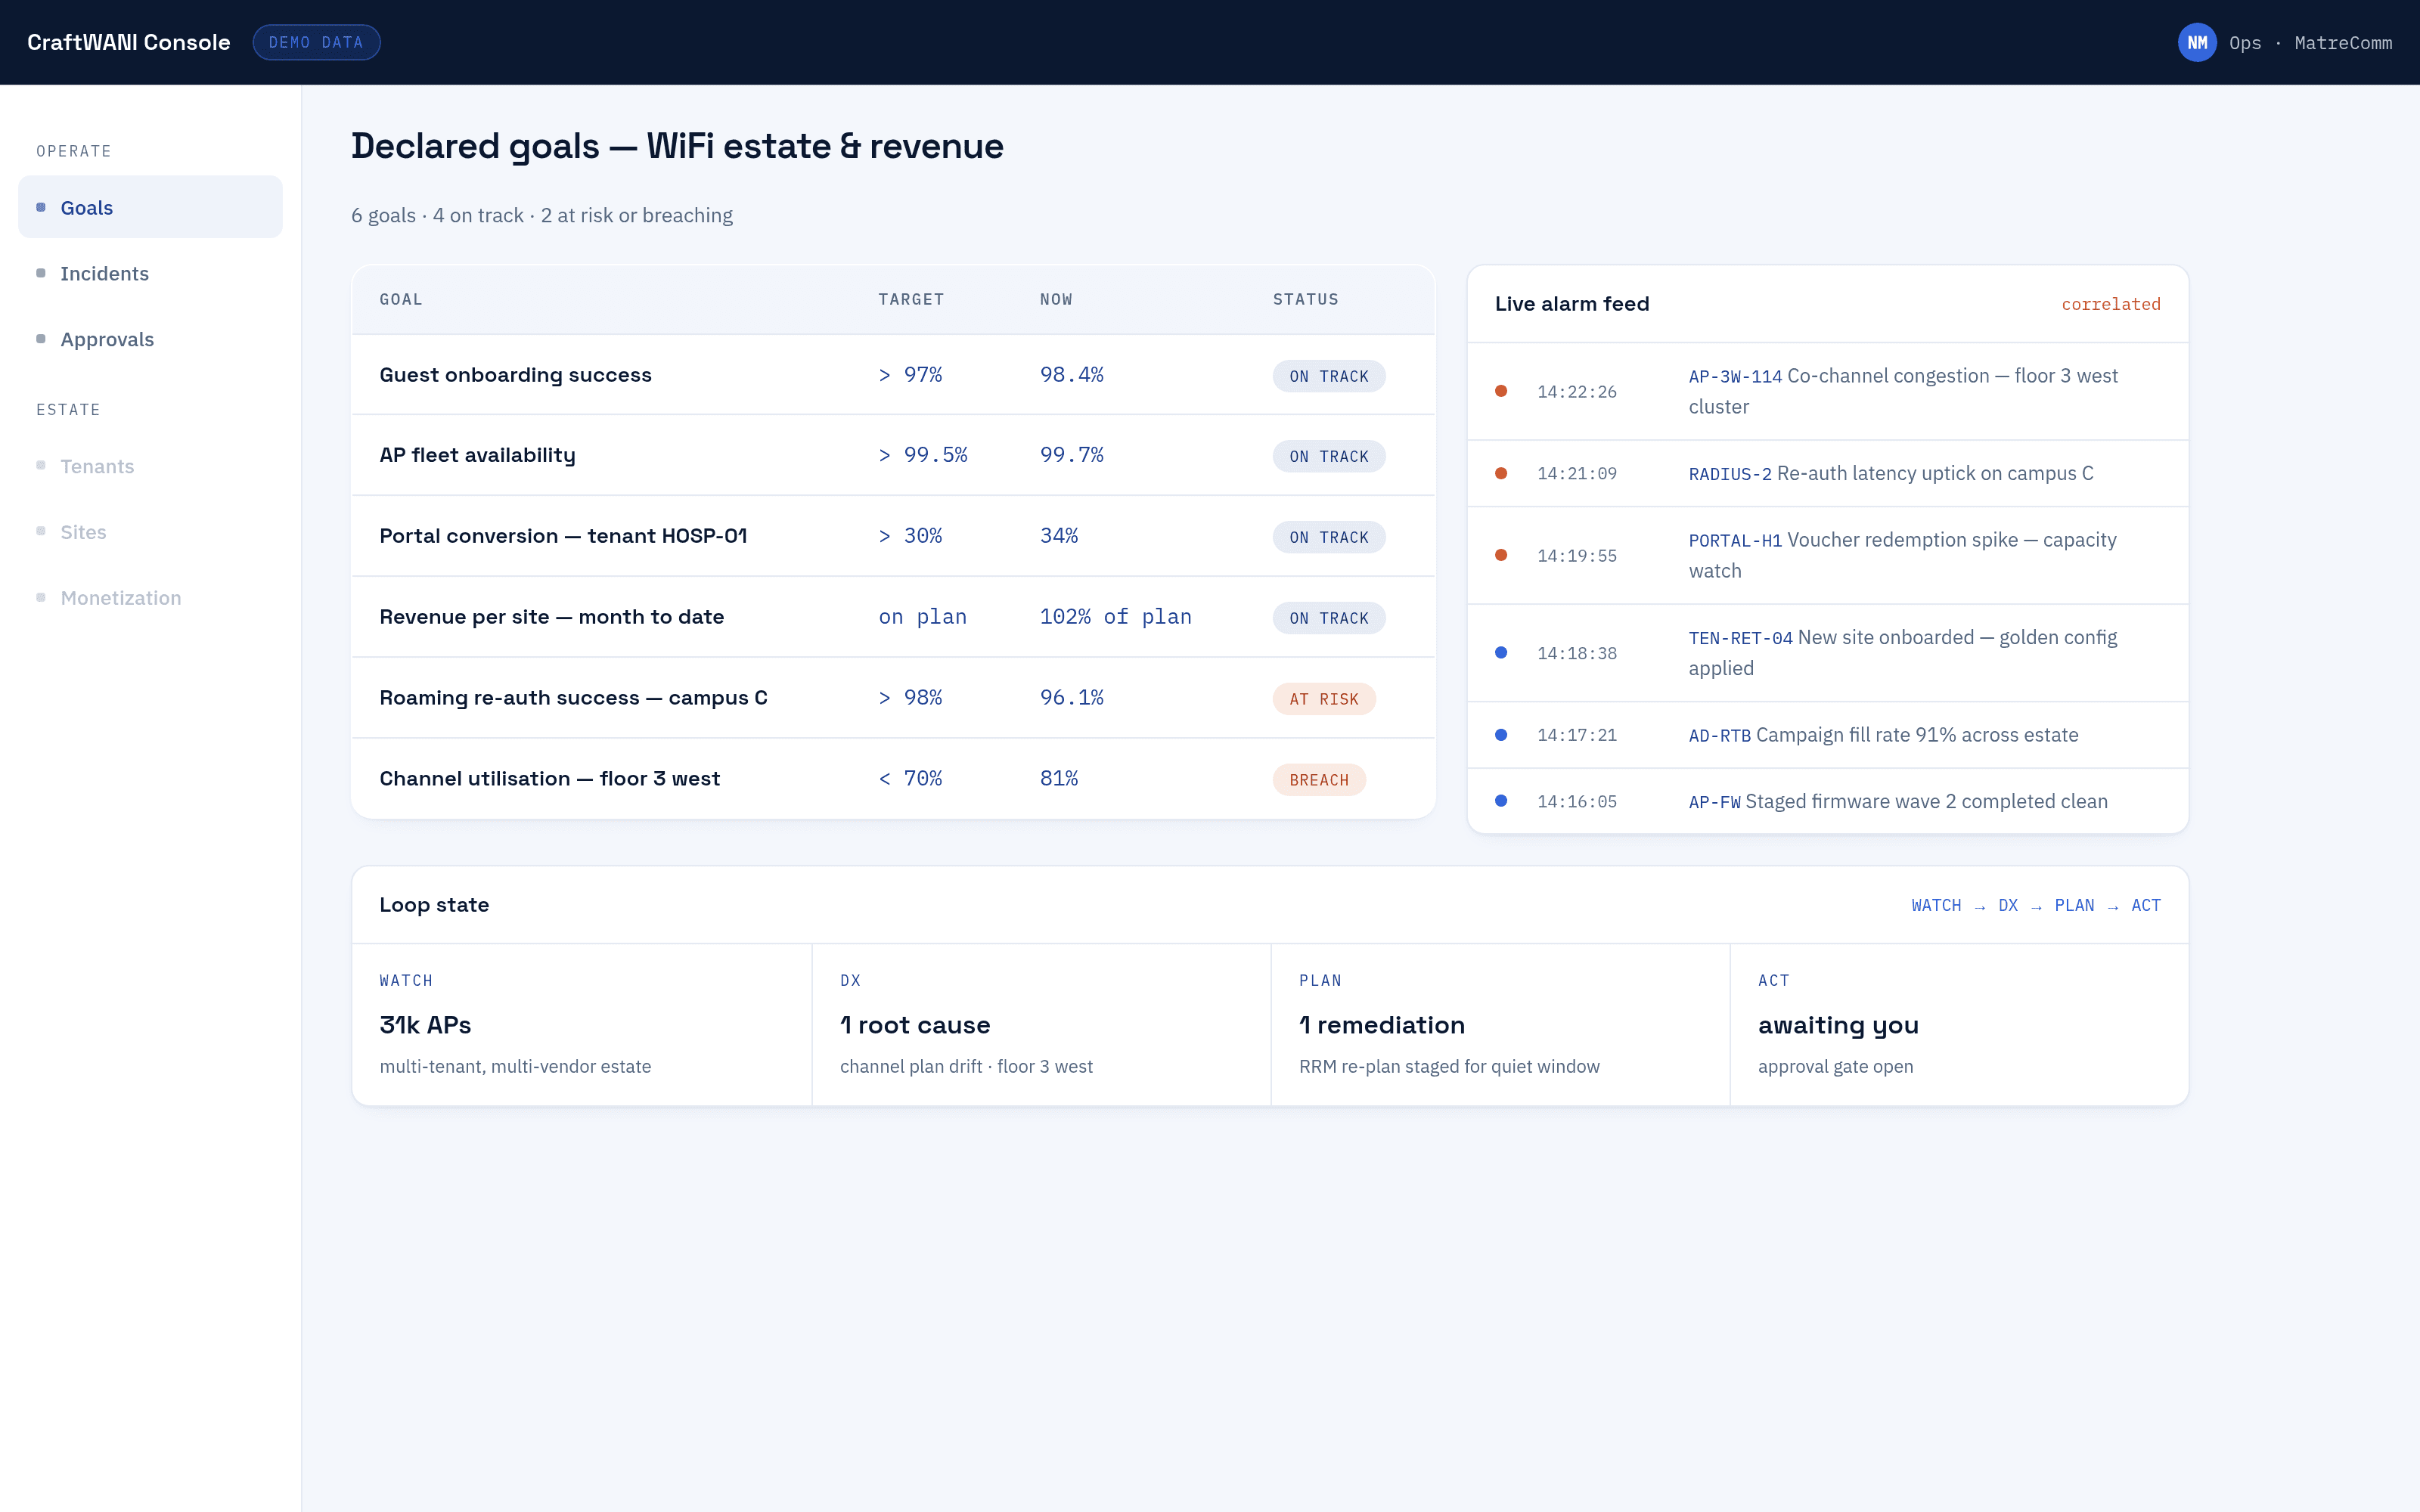Click ON TRACK badge for Revenue per site

coord(1328,618)
